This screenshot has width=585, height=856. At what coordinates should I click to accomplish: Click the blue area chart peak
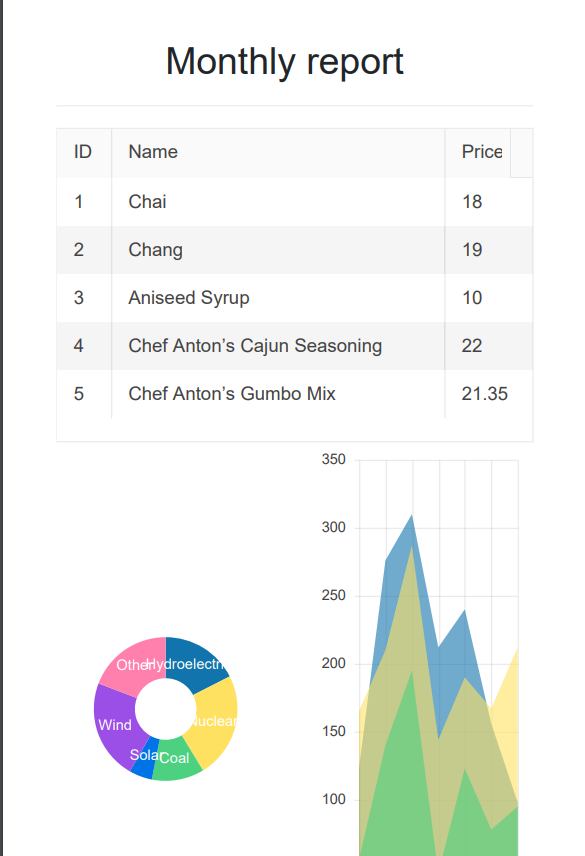(x=411, y=518)
